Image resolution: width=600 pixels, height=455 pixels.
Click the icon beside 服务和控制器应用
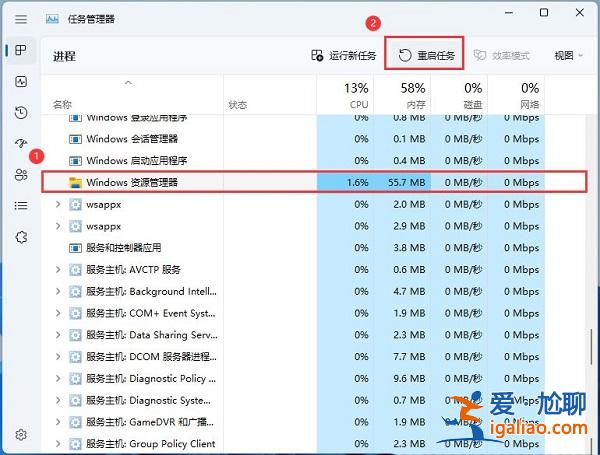click(x=75, y=248)
